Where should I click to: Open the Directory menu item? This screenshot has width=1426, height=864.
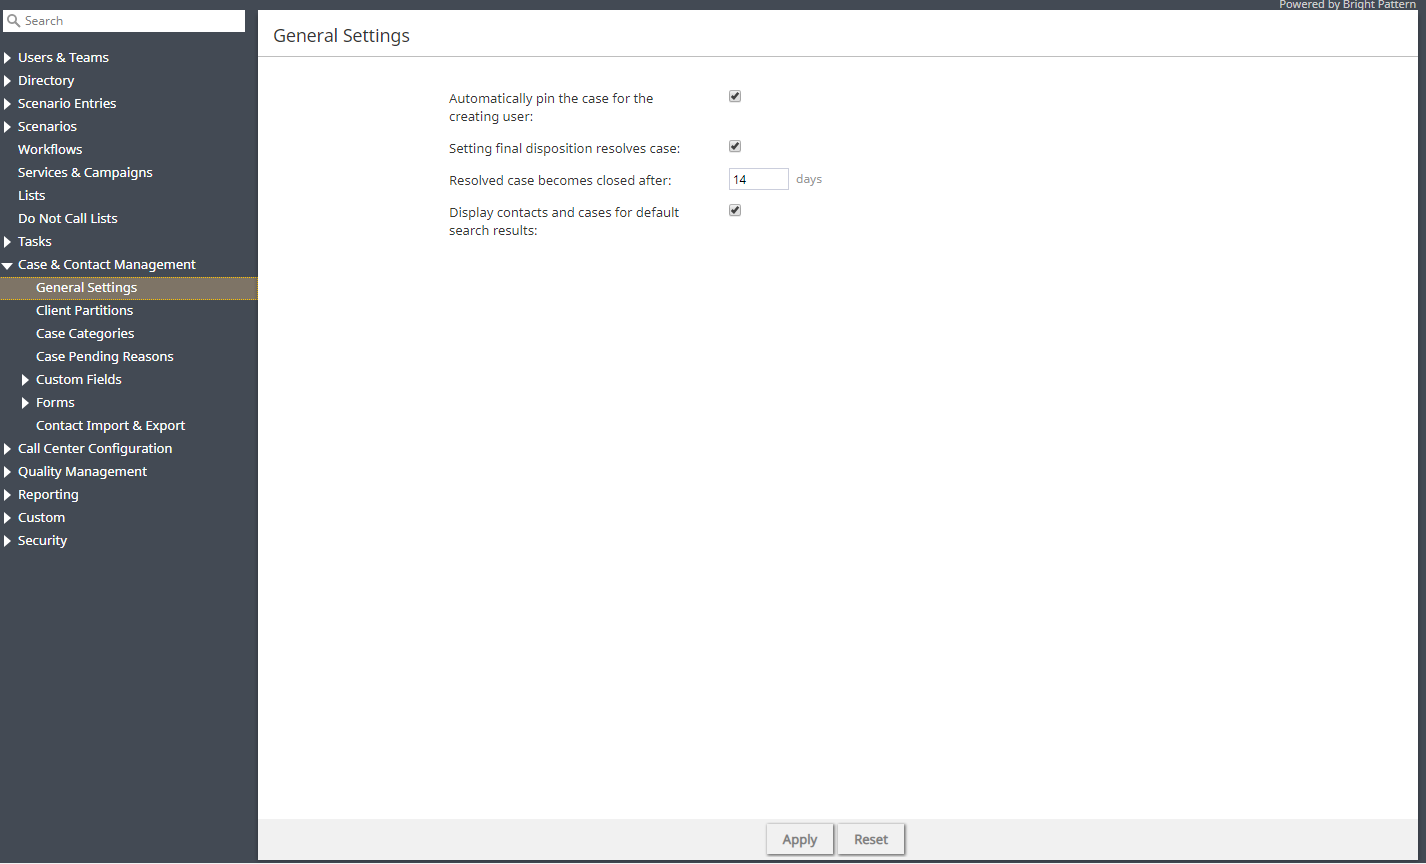[46, 81]
